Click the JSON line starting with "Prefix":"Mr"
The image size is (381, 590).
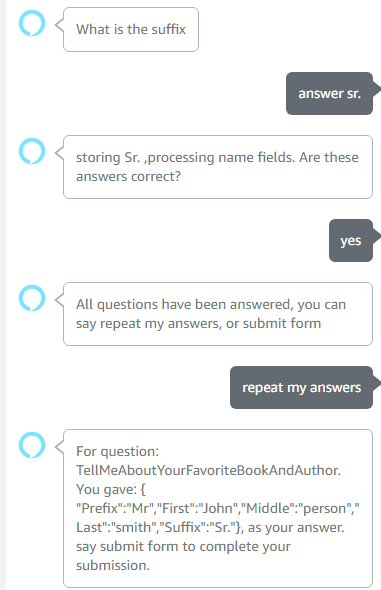tap(218, 508)
